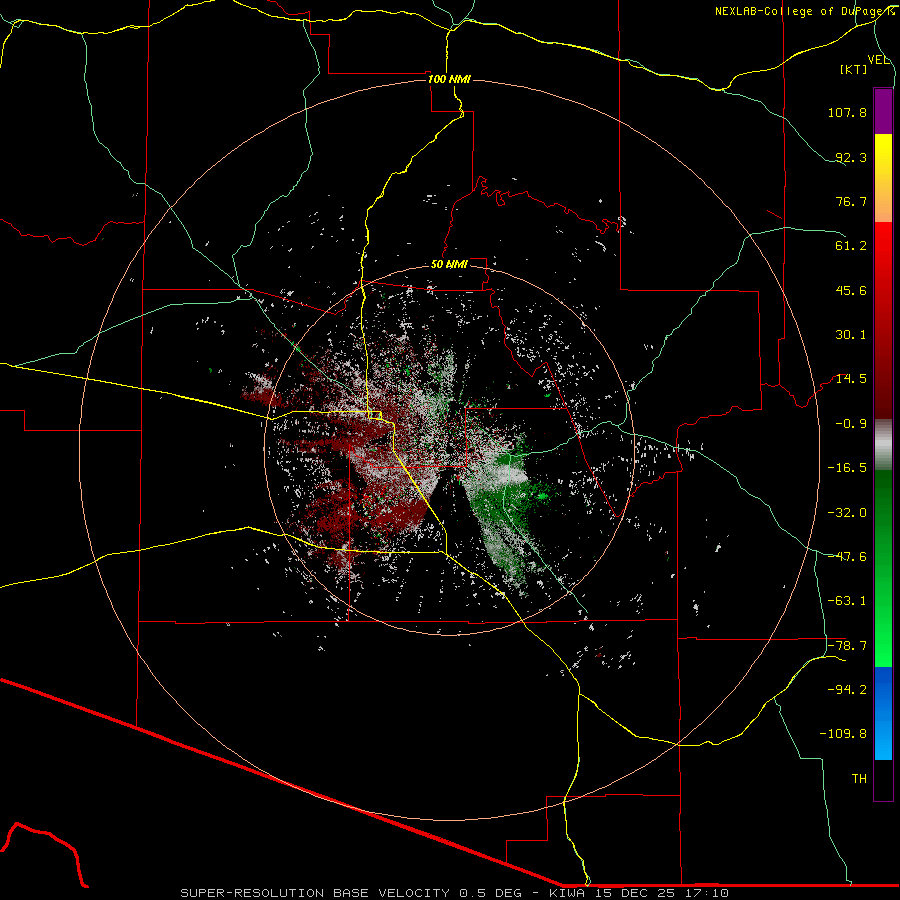Click the purple segment of the color bar

[883, 111]
